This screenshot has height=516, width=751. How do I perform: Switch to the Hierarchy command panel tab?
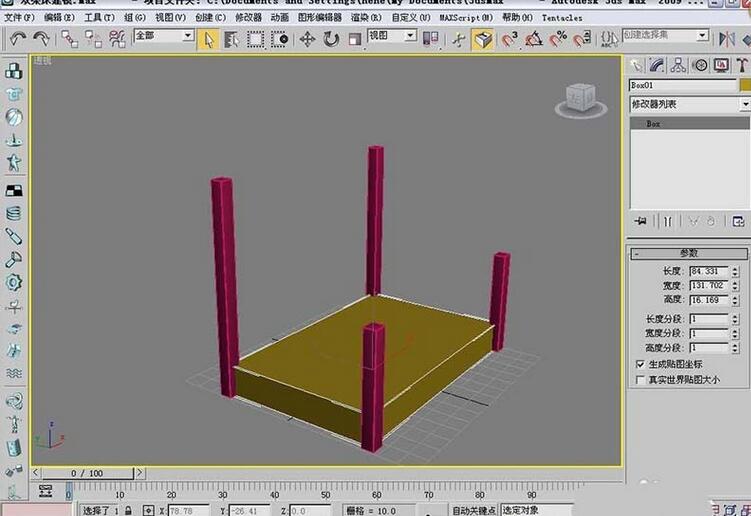pyautogui.click(x=678, y=65)
